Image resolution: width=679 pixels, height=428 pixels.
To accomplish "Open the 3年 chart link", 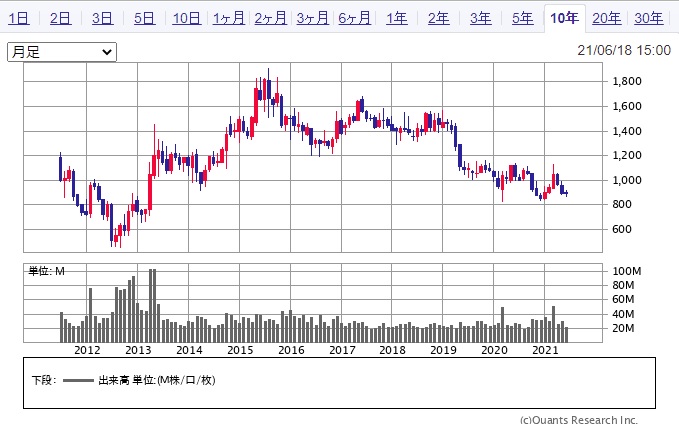I will [x=481, y=18].
